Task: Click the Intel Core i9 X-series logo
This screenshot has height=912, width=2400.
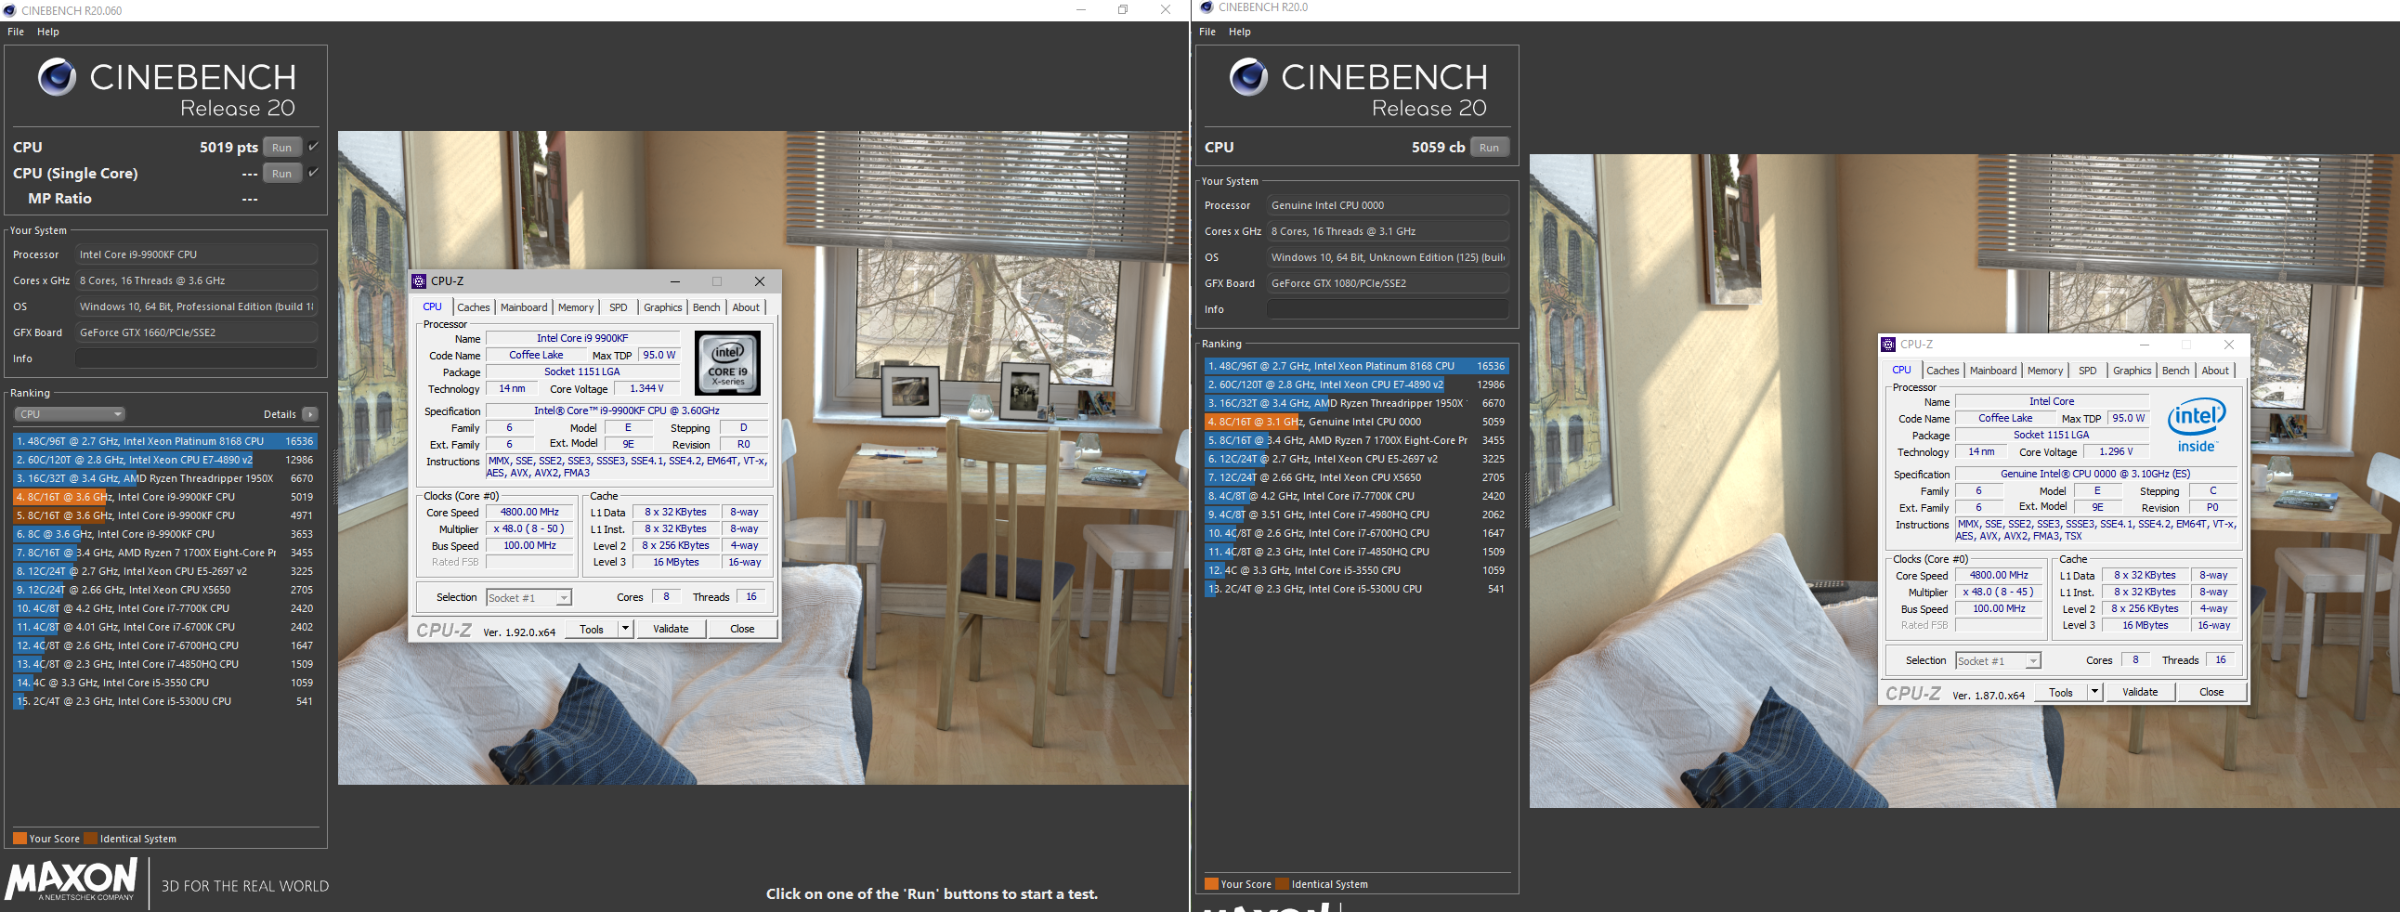Action: pos(727,364)
